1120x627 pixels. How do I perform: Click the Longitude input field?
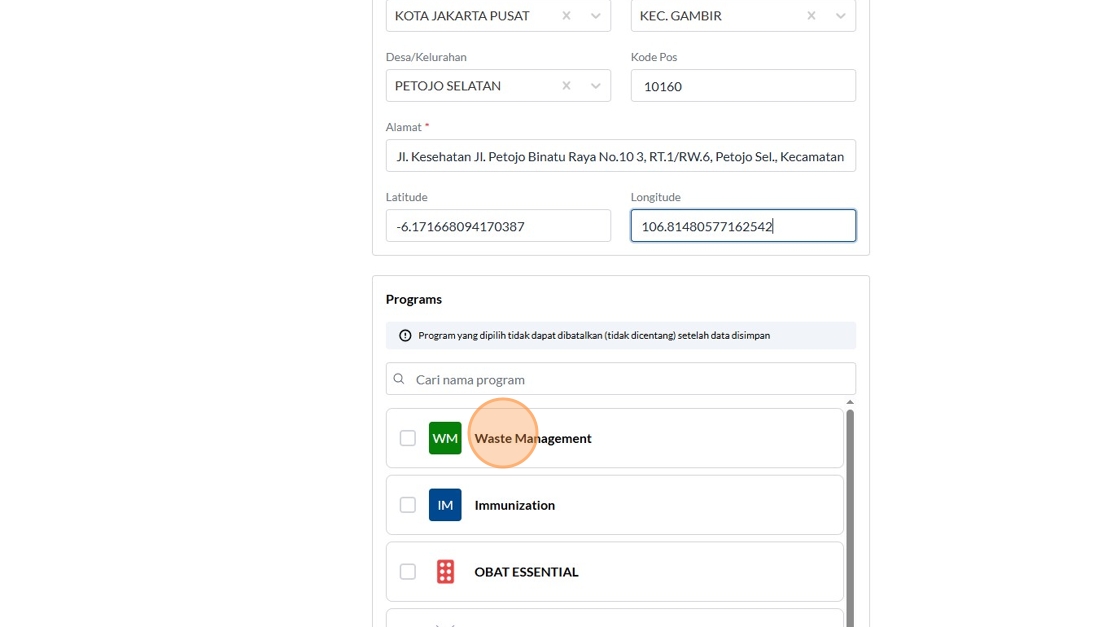click(743, 226)
